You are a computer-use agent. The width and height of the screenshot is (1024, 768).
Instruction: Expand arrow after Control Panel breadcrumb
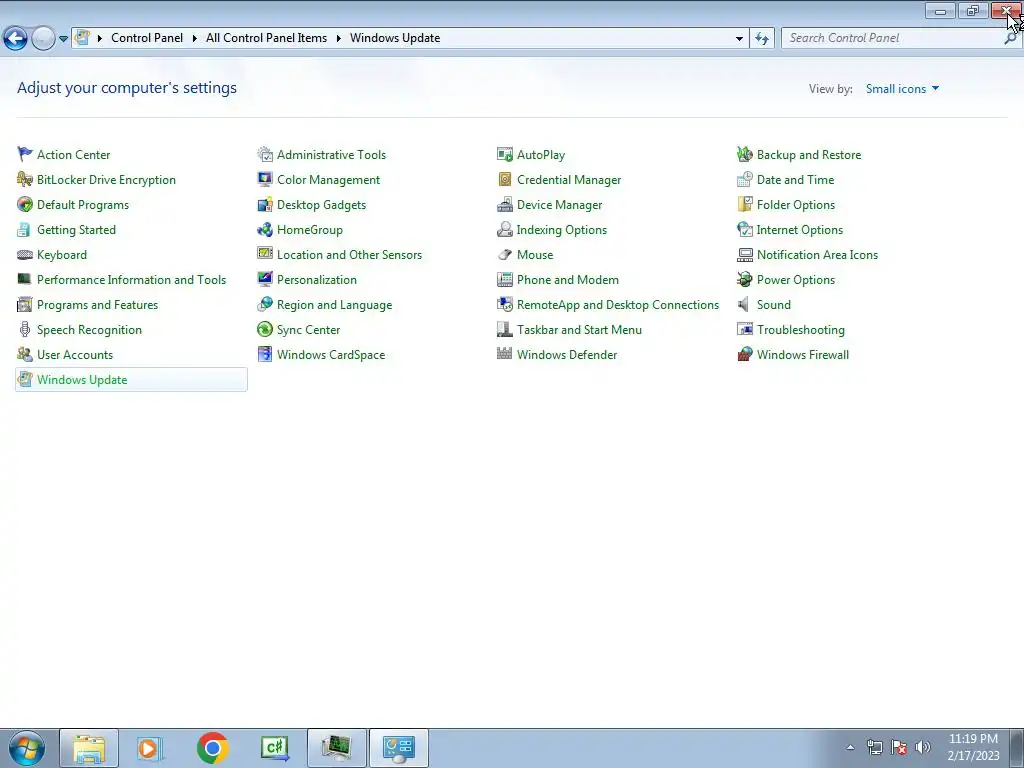tap(195, 39)
